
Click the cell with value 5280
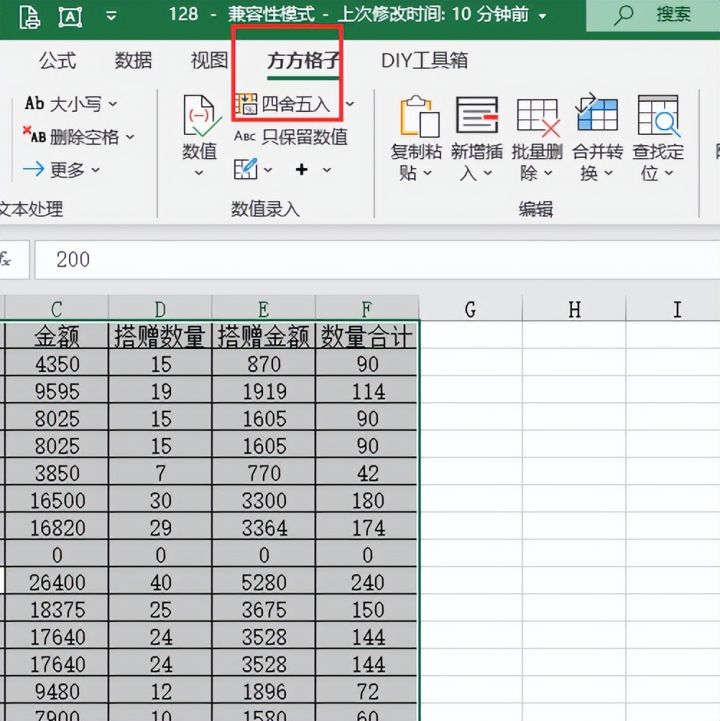pyautogui.click(x=263, y=582)
